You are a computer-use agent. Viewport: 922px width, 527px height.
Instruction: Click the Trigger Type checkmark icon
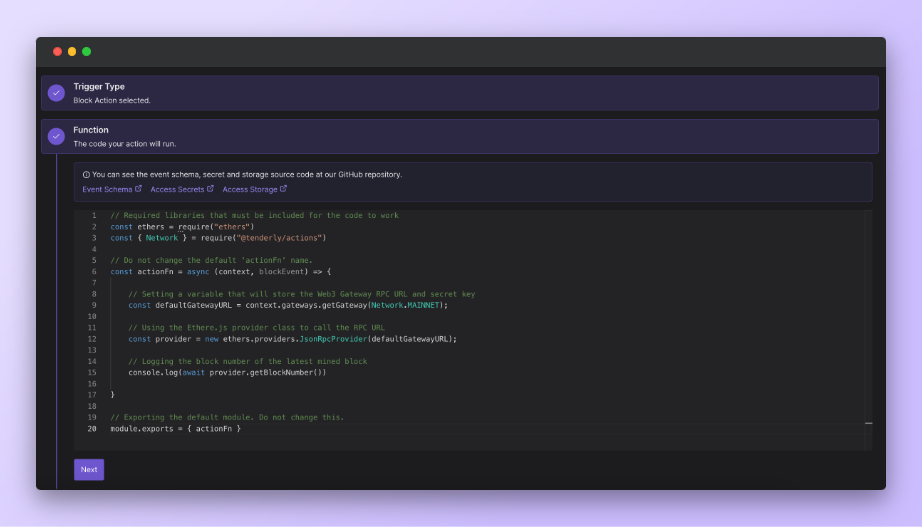click(x=56, y=93)
